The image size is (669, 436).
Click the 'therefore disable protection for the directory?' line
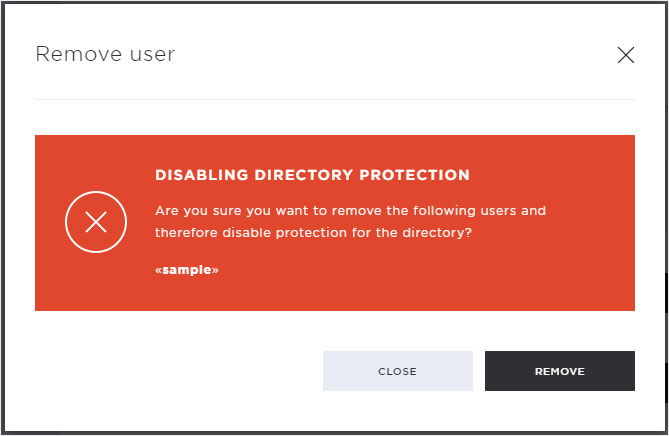313,233
